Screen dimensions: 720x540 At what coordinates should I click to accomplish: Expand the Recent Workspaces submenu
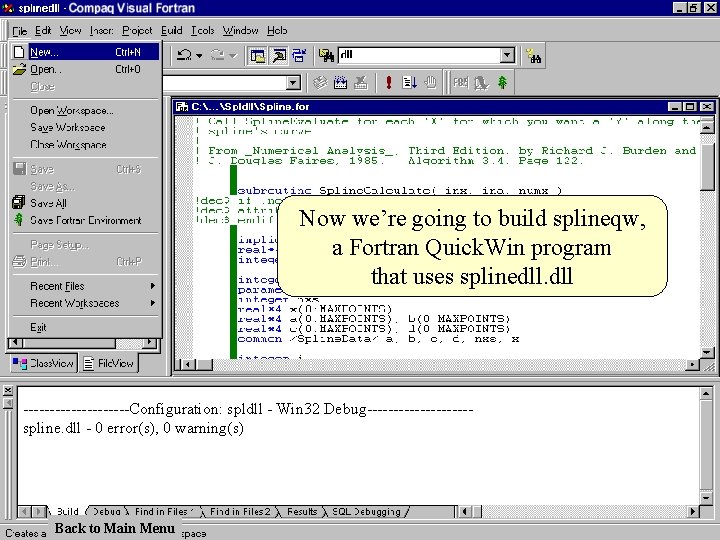tap(85, 303)
